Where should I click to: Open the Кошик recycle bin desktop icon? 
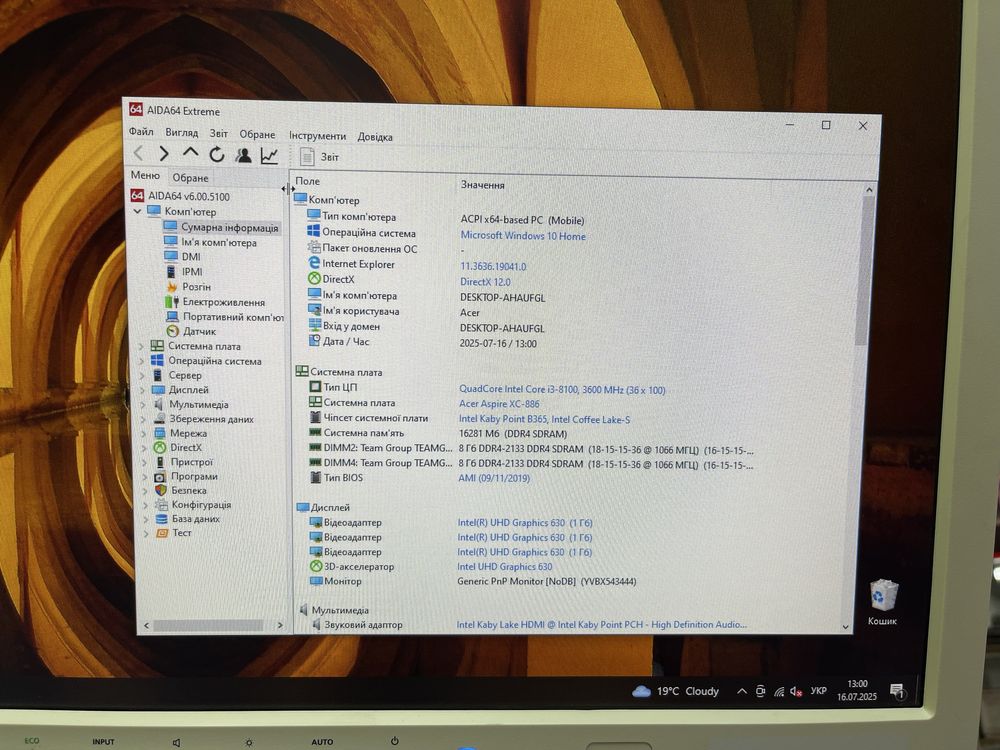[x=883, y=602]
